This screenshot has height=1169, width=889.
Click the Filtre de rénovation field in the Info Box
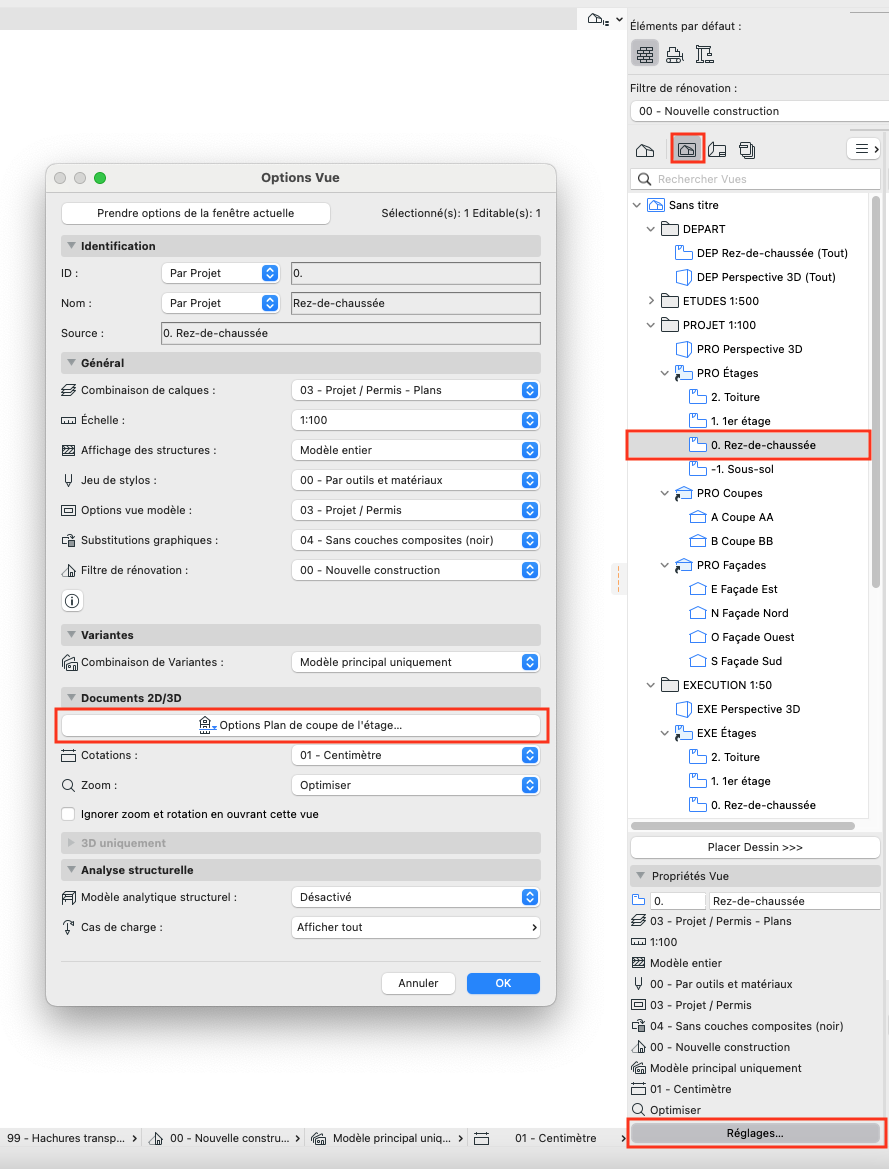coord(759,111)
